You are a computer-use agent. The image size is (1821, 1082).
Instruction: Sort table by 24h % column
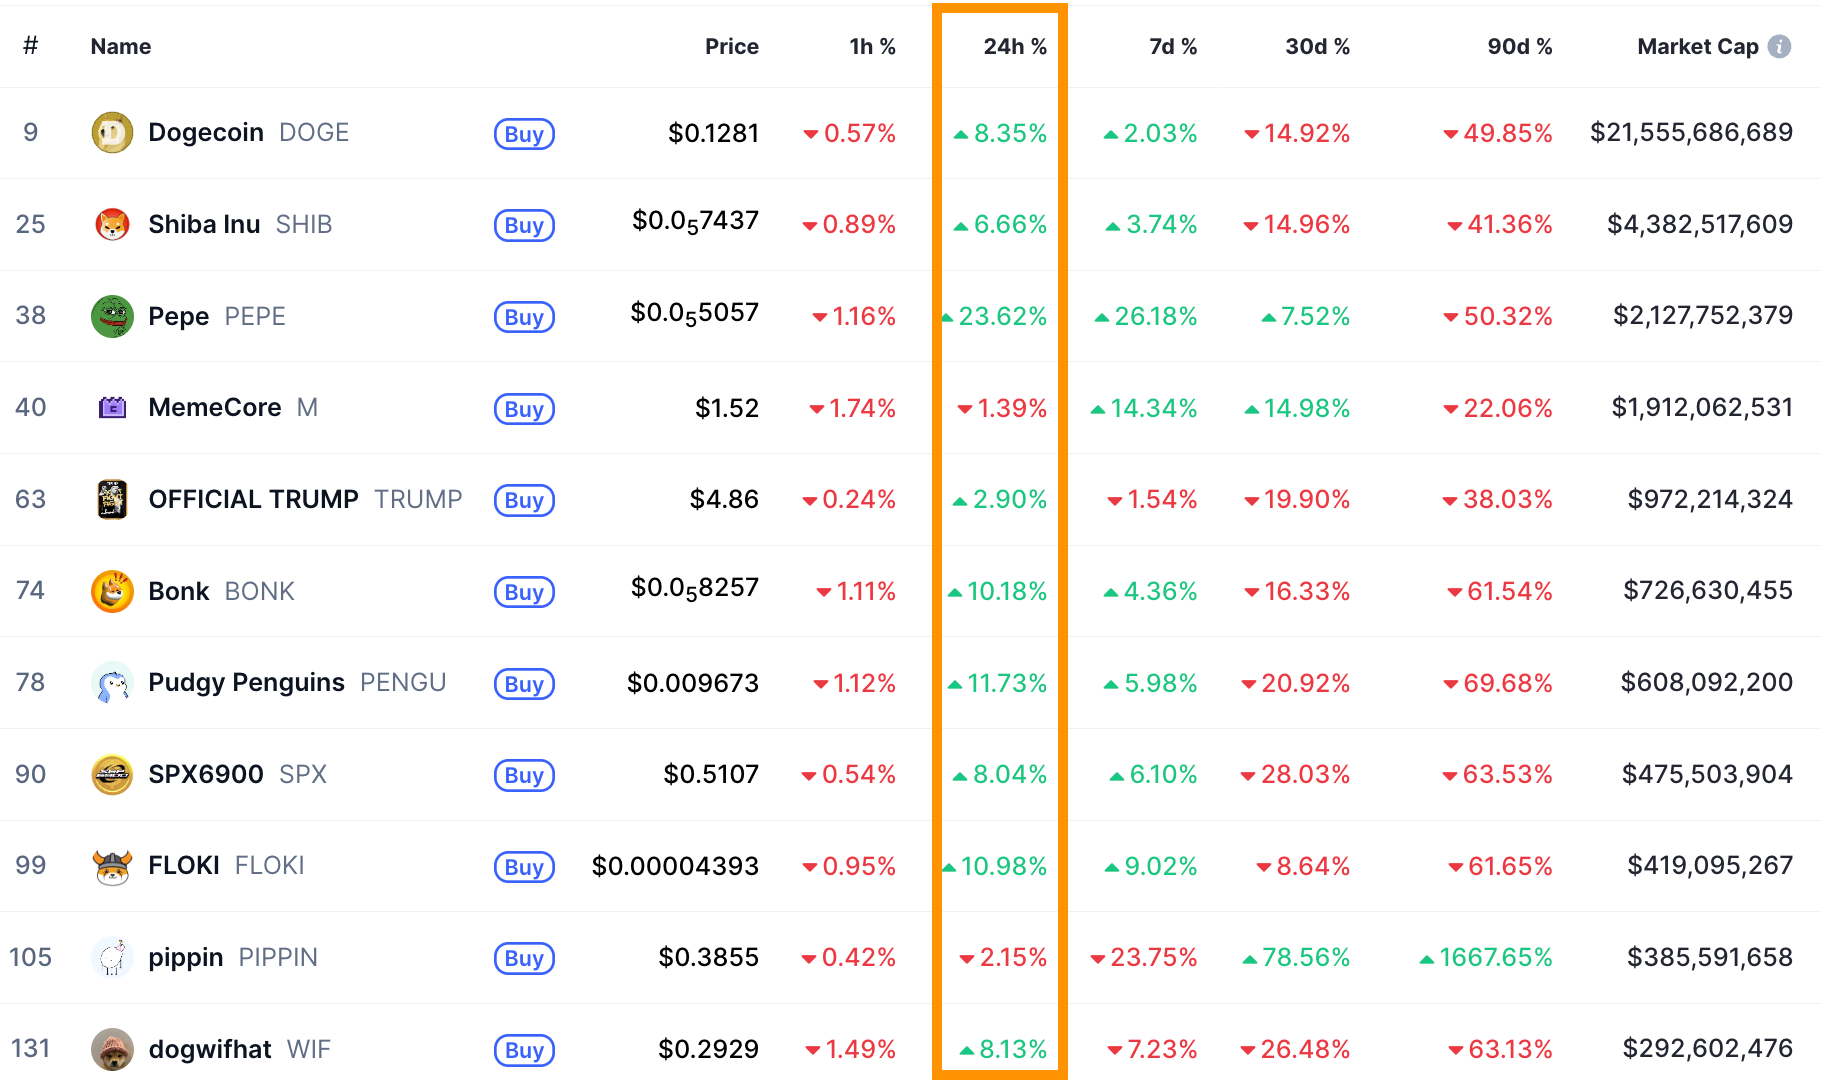coord(1014,46)
